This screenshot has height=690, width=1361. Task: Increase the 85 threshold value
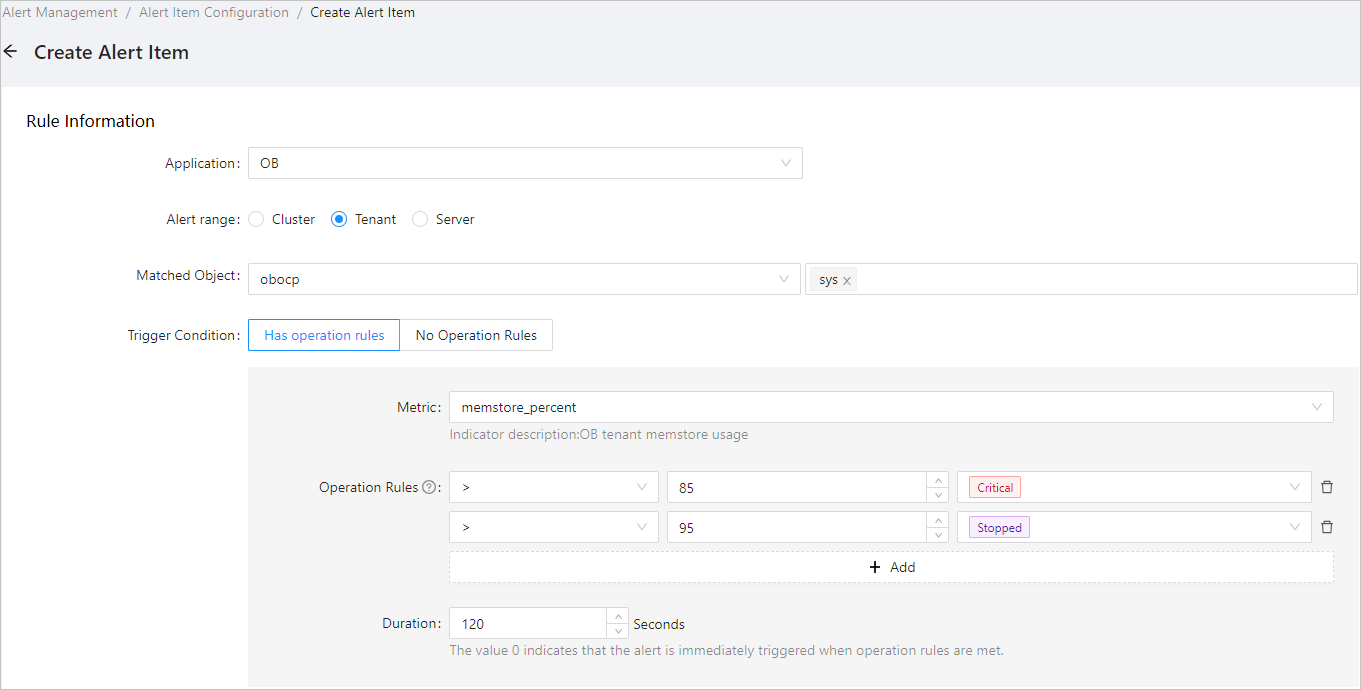coord(938,480)
